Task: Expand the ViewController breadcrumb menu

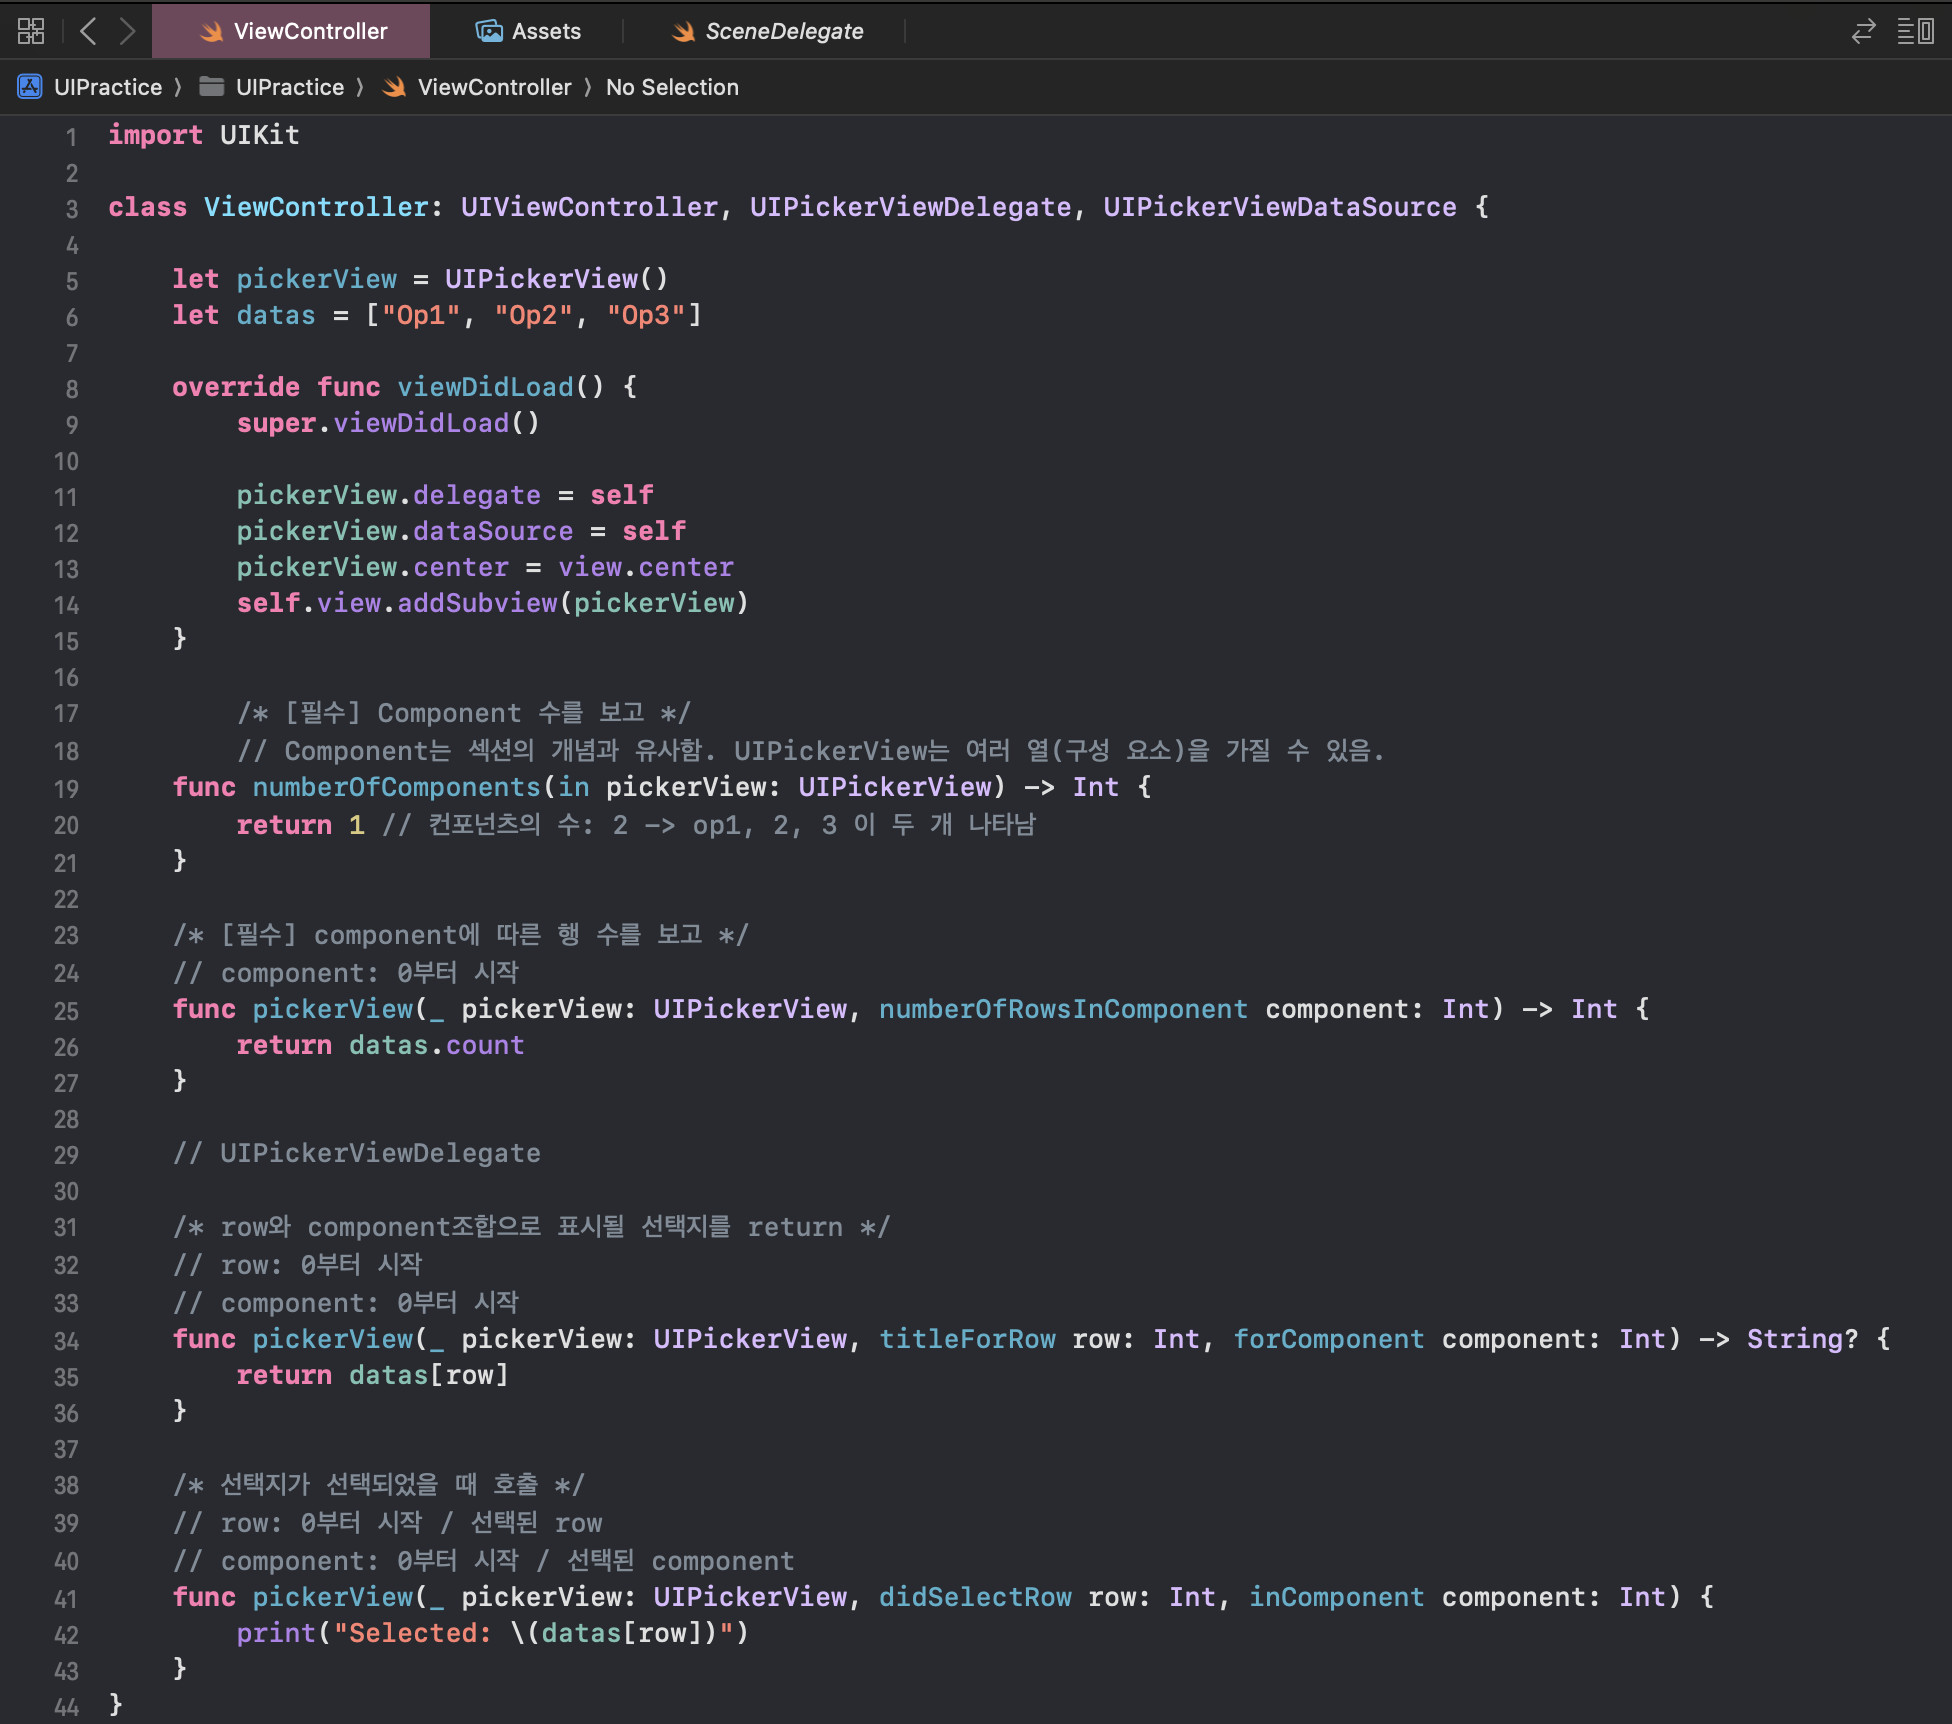Action: pos(494,87)
